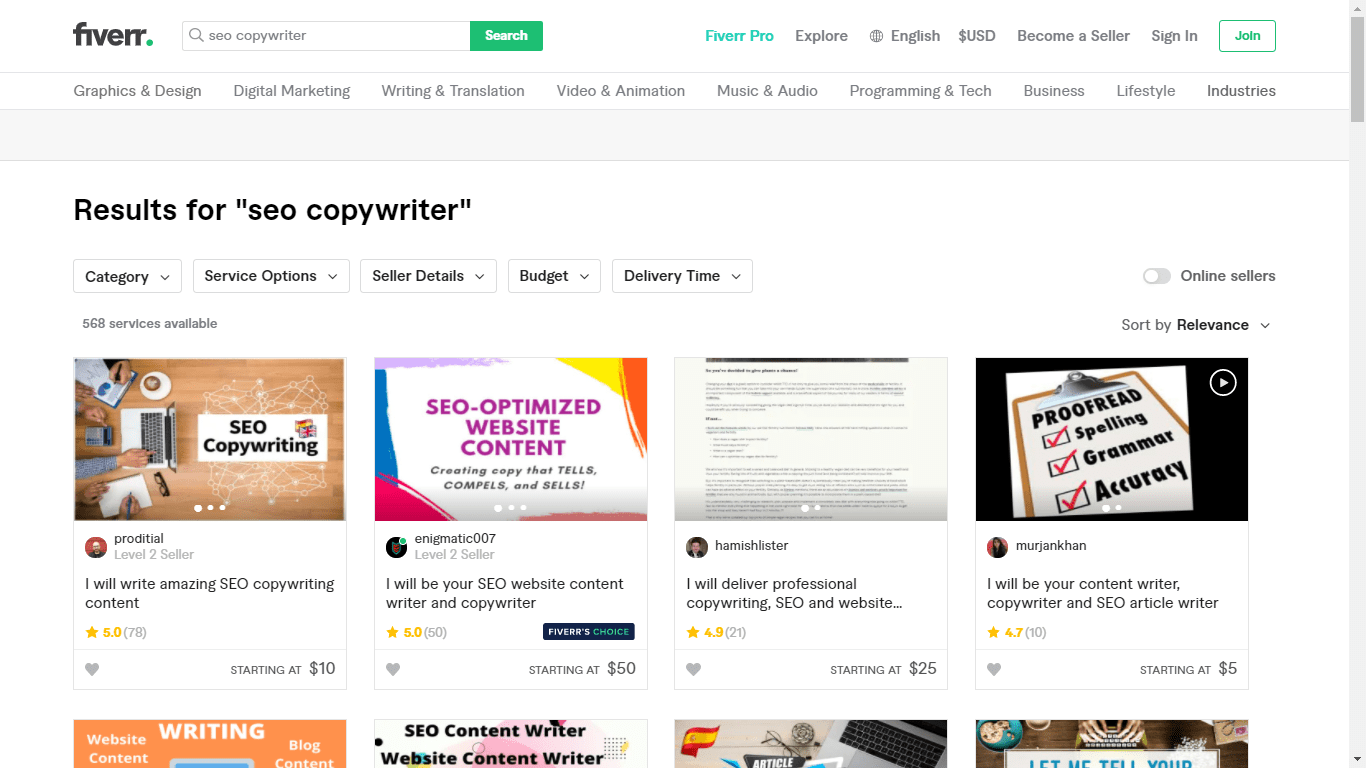Open the orange Website Content Writing thumbnail
Viewport: 1366px width, 768px height.
coord(210,744)
